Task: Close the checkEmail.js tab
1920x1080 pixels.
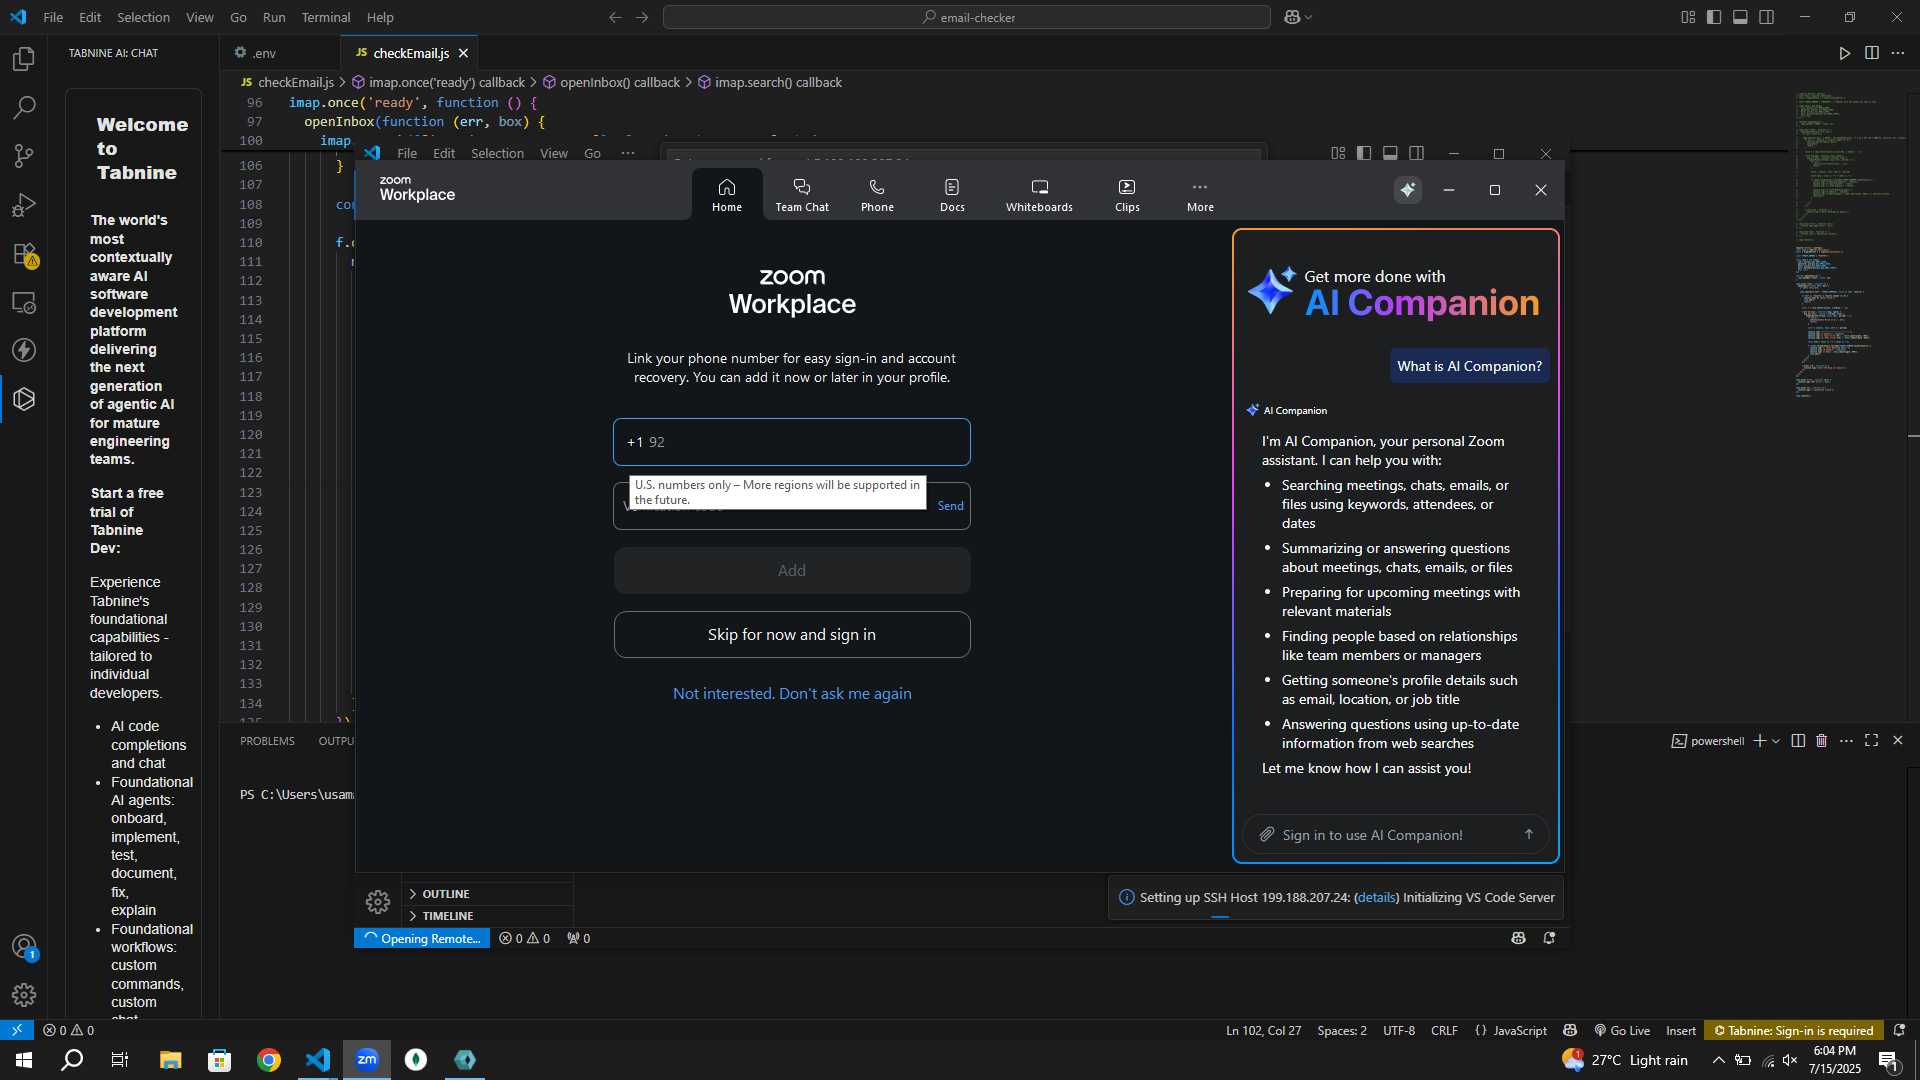Action: click(463, 53)
